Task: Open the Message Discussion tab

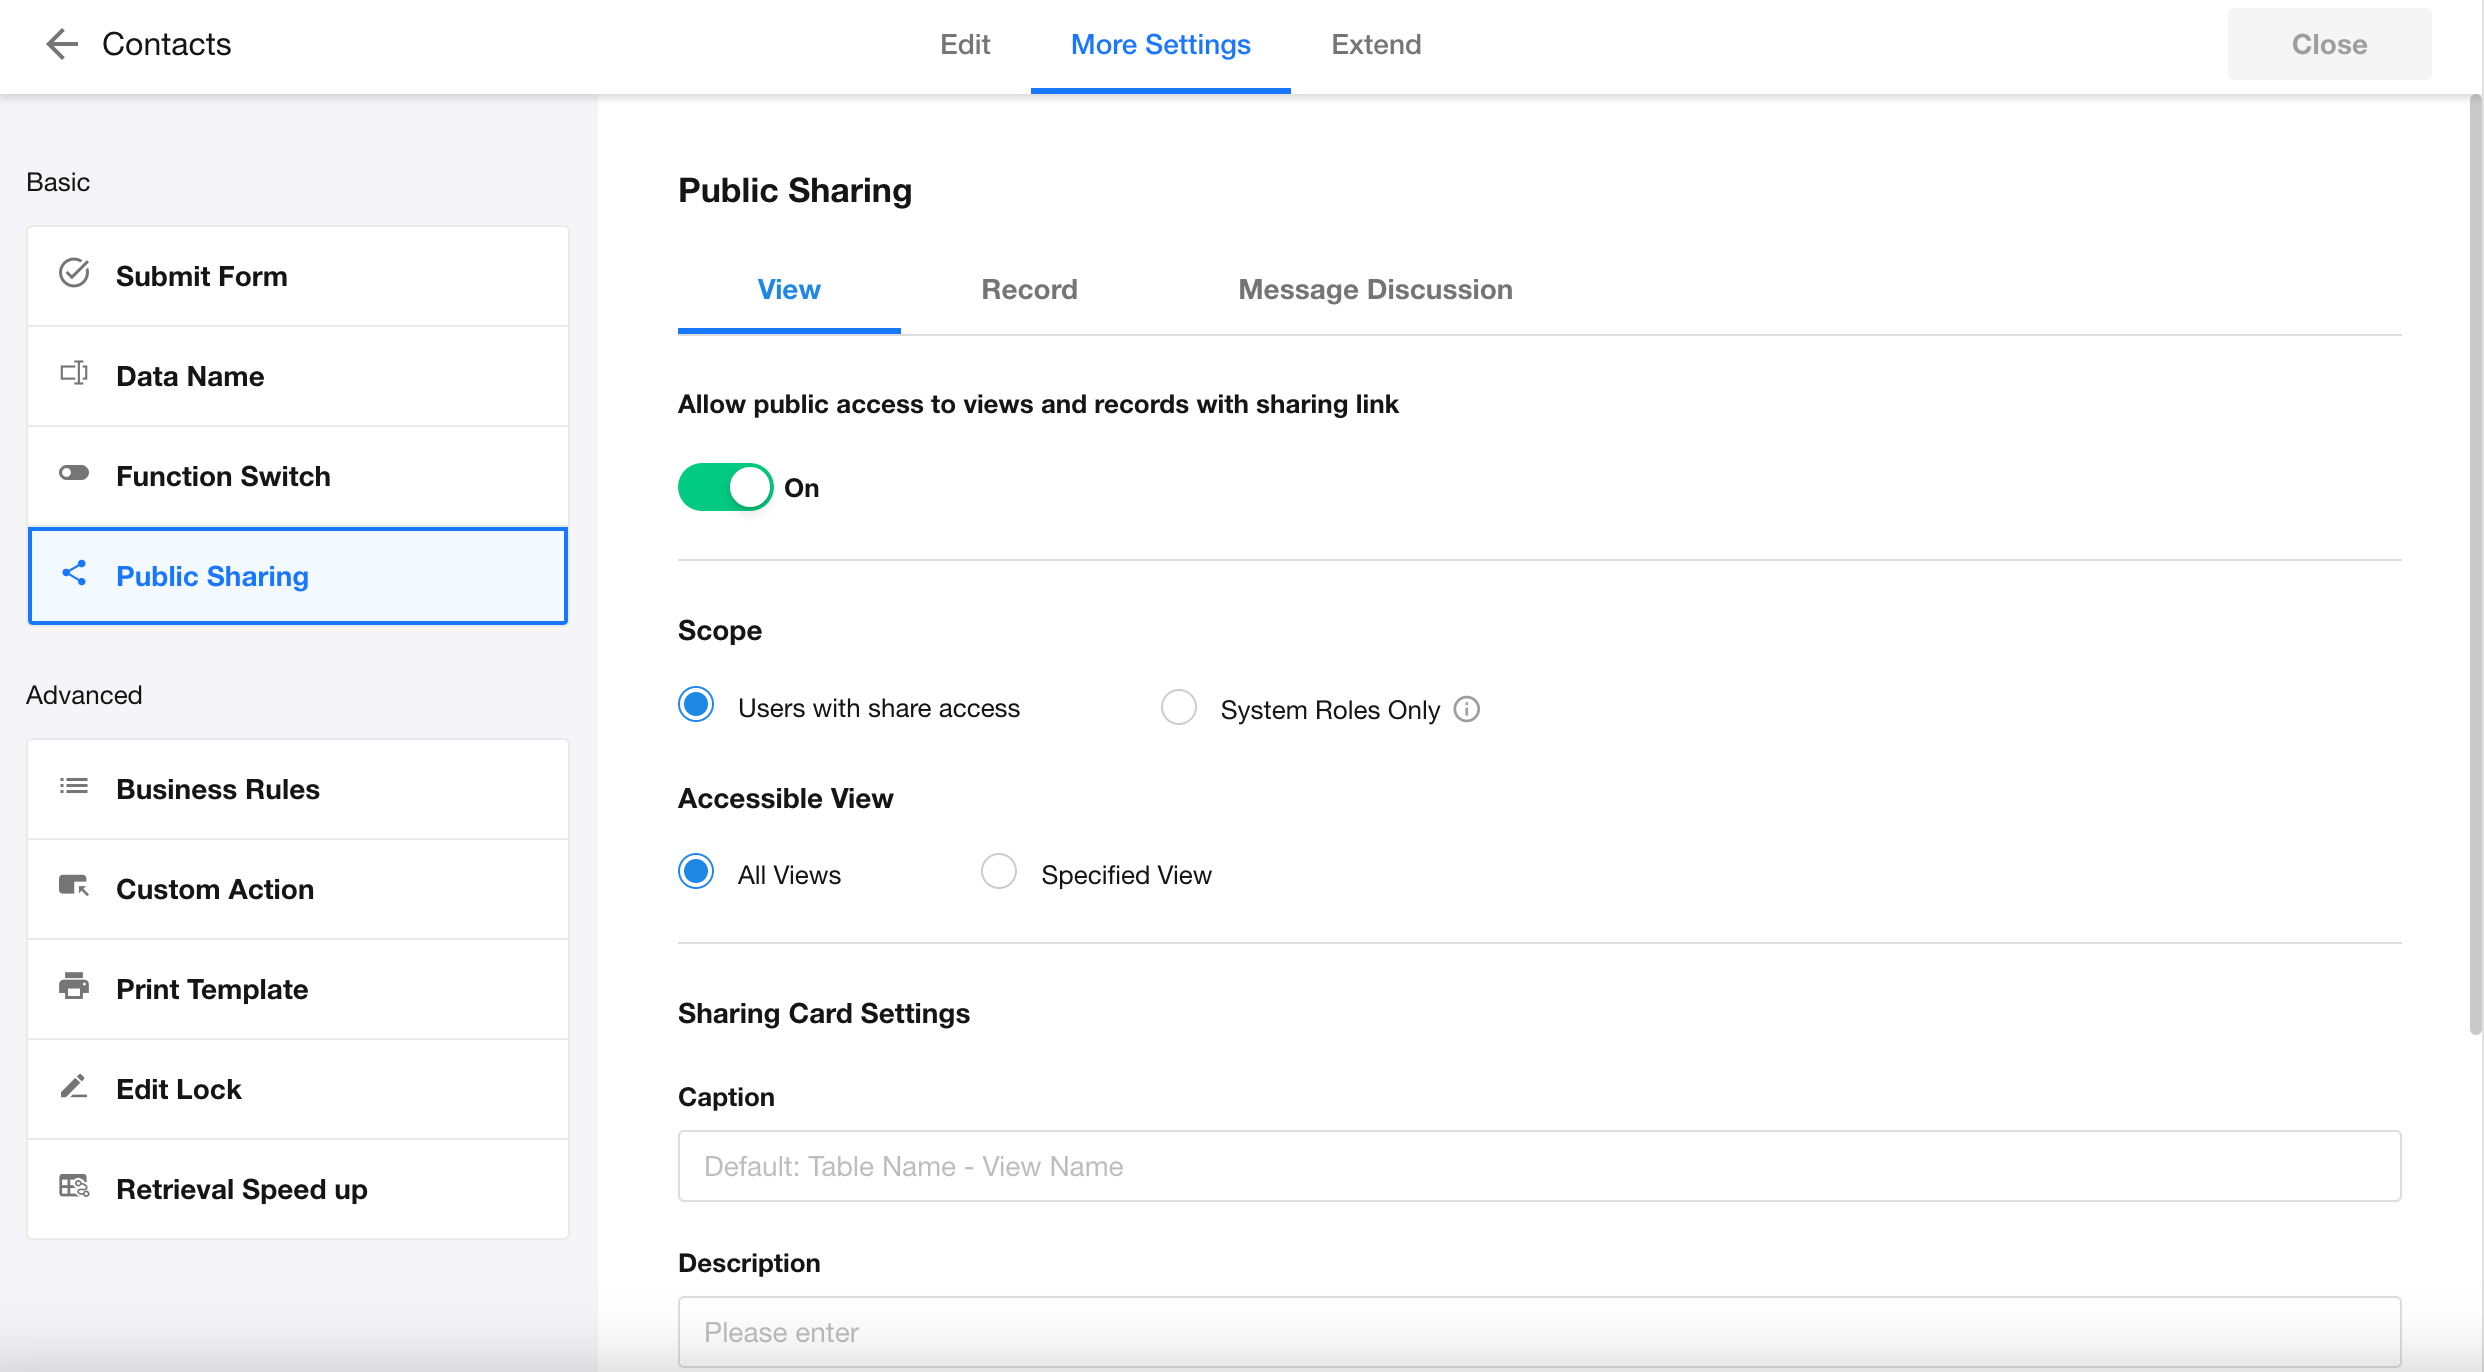Action: [1375, 290]
